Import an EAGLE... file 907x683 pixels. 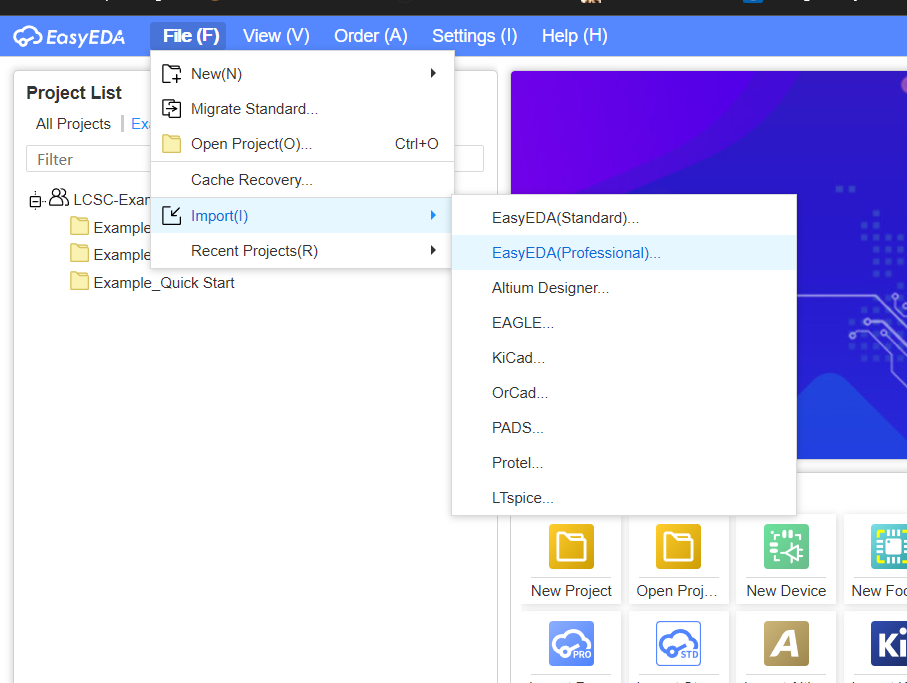[624, 323]
